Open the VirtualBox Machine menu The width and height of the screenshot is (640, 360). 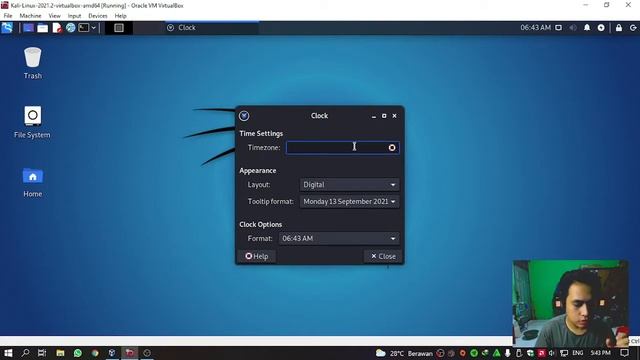(31, 16)
